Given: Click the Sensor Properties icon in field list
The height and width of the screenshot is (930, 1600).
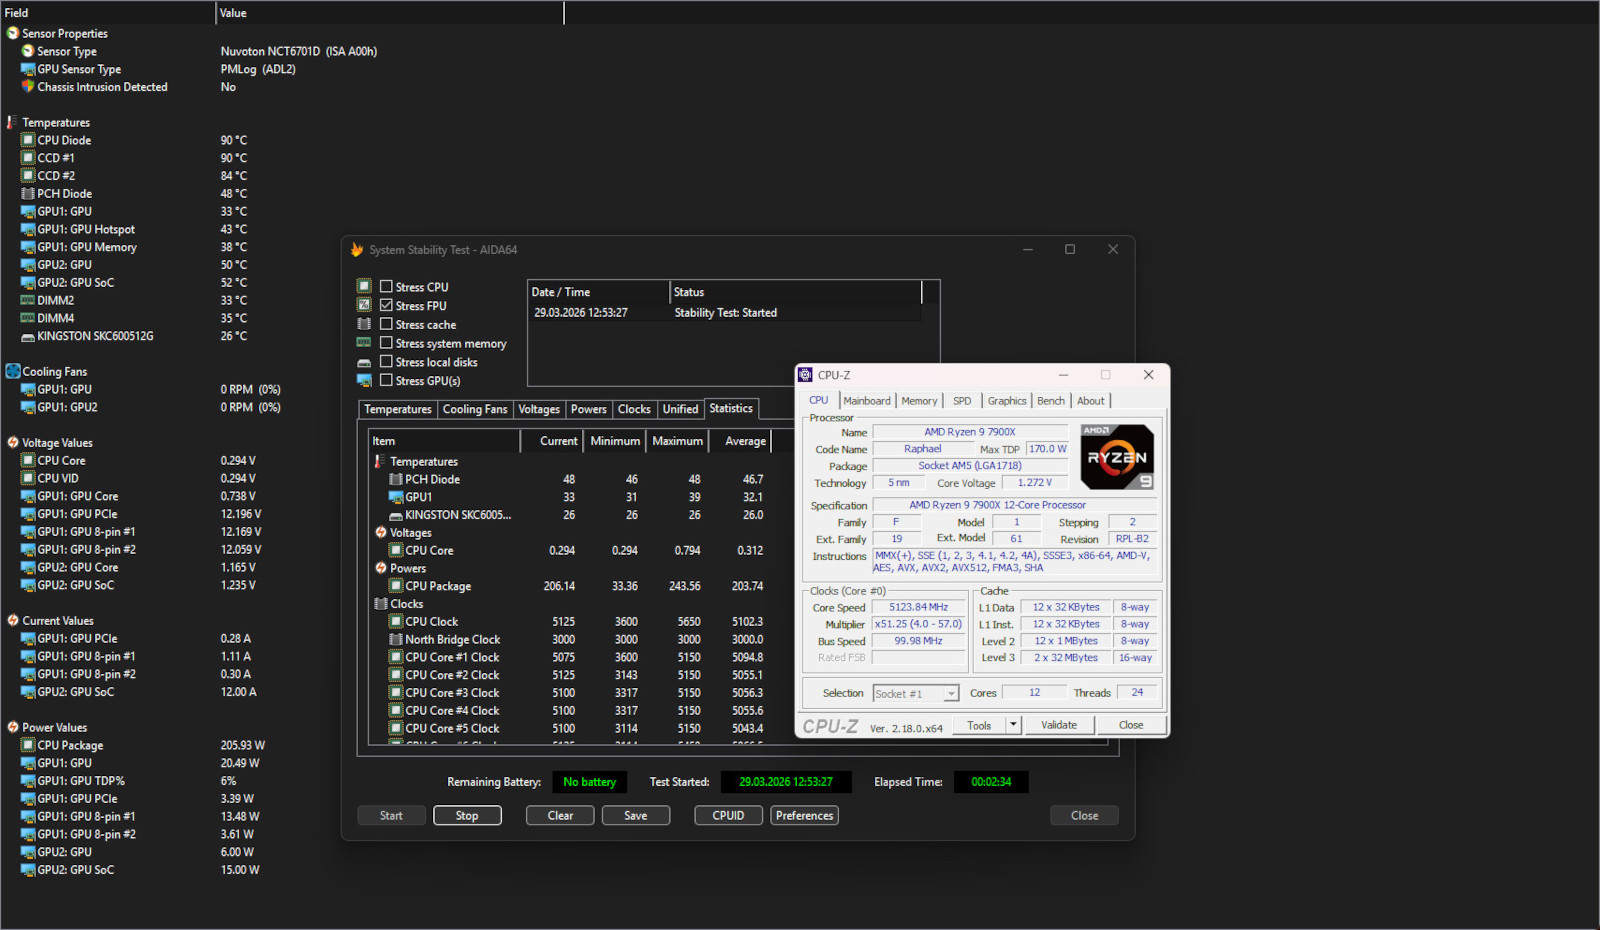Looking at the screenshot, I should 13,33.
